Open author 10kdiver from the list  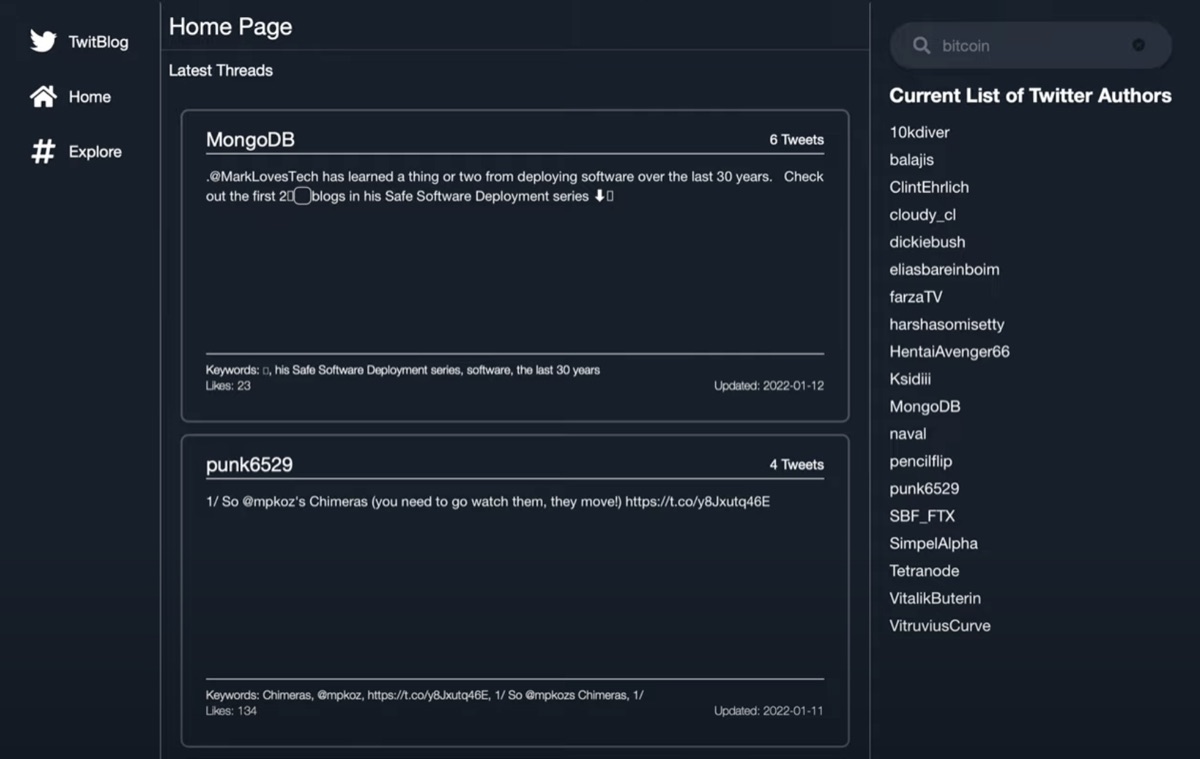click(919, 132)
